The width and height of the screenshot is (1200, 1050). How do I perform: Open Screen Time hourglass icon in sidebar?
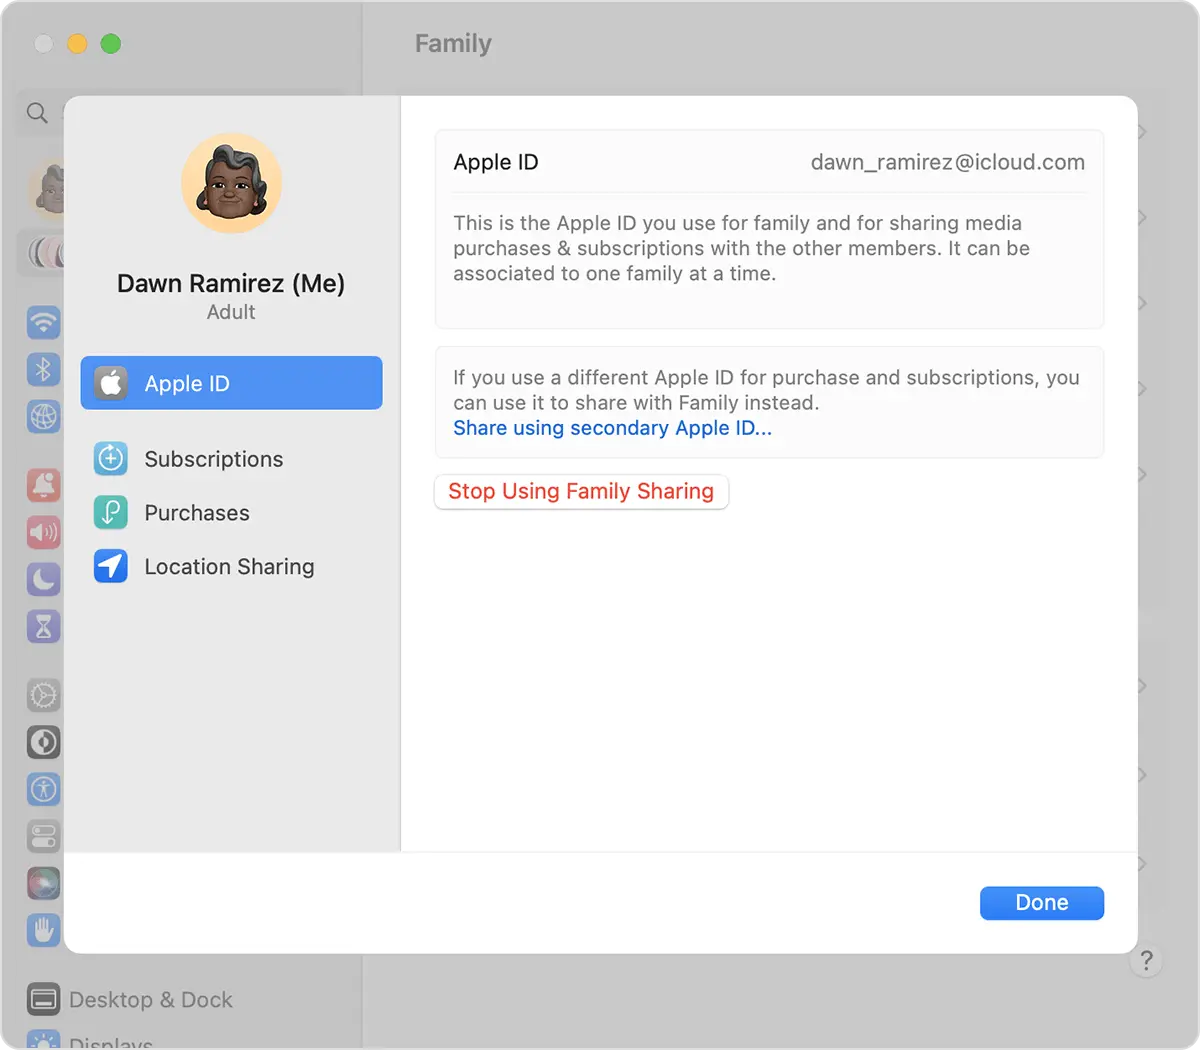click(44, 627)
